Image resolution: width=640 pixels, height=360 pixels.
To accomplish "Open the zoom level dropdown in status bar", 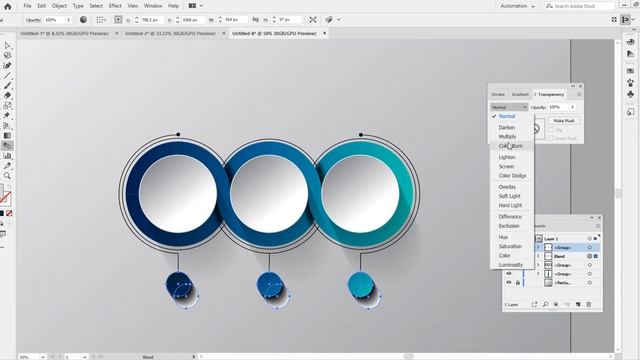I will point(43,357).
